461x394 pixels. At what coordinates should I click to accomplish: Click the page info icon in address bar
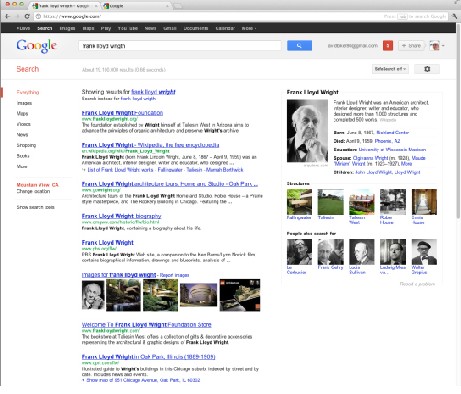click(x=38, y=16)
